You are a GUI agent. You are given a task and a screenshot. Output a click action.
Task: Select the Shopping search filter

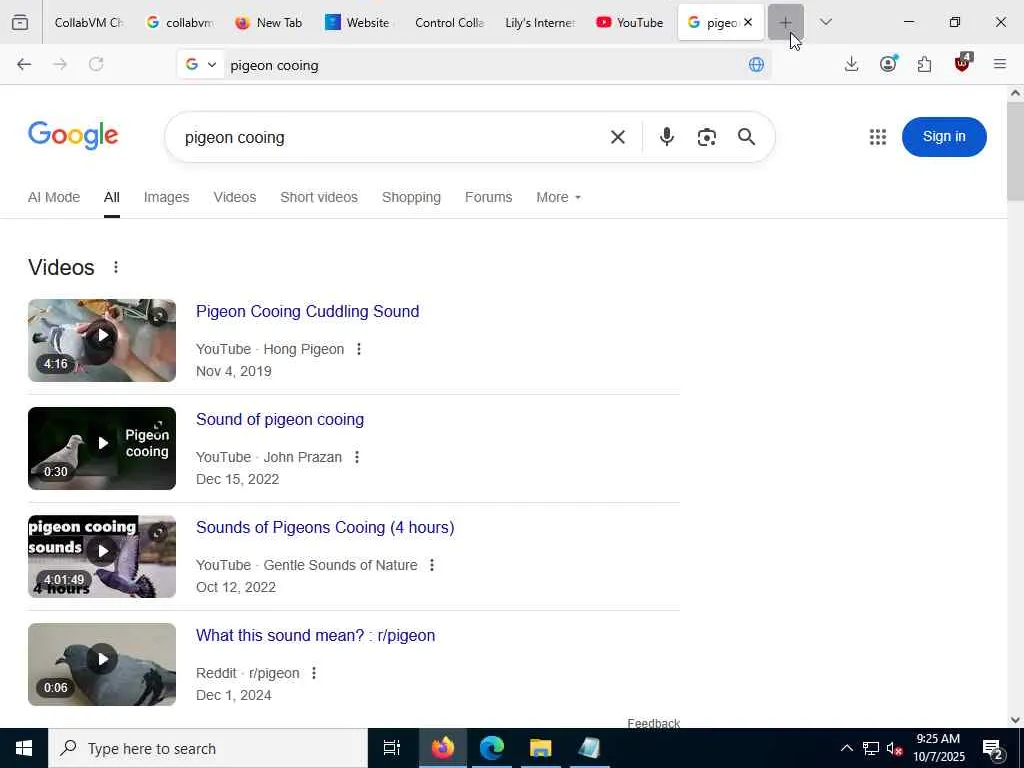click(x=411, y=197)
